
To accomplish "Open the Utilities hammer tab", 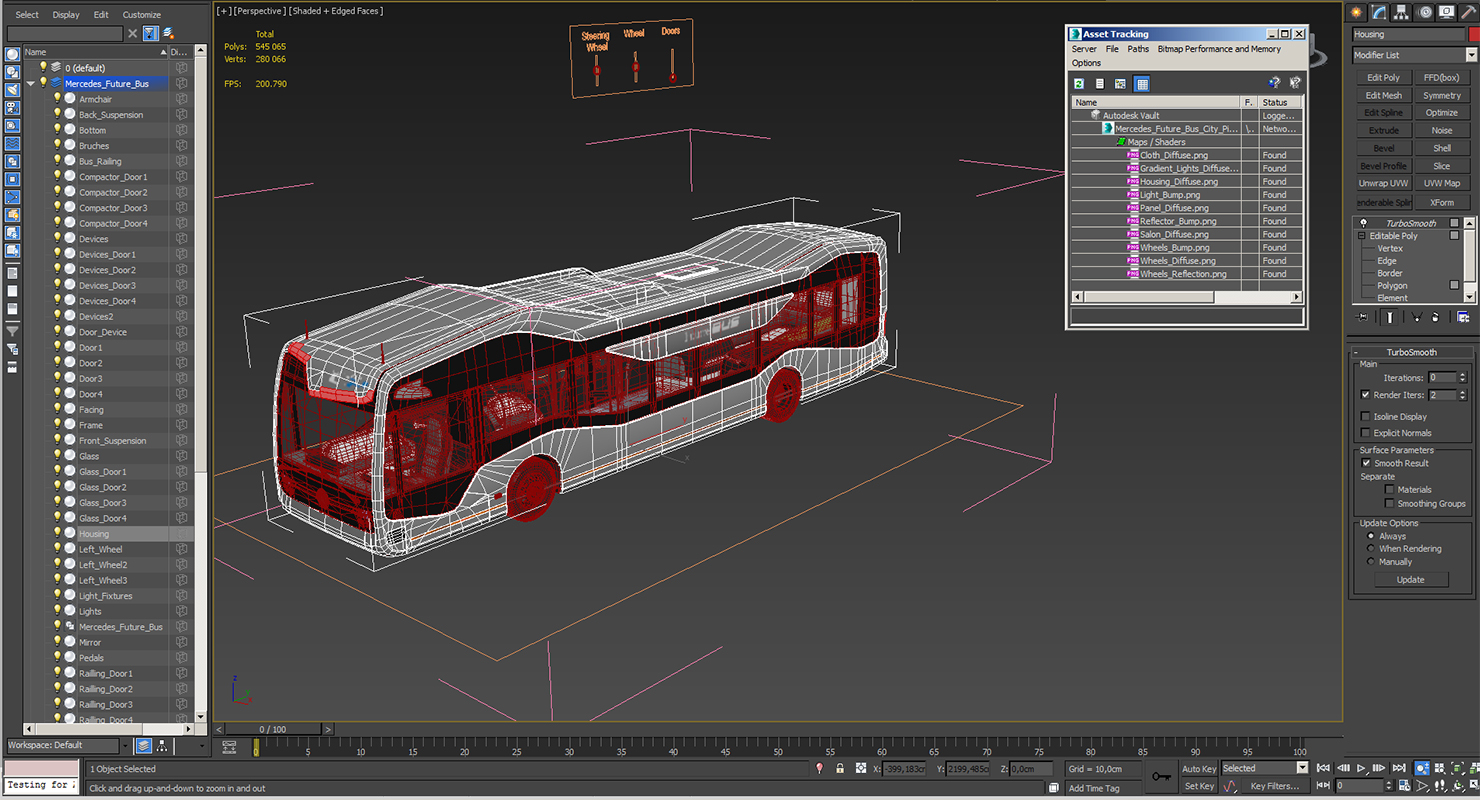I will tap(1468, 12).
